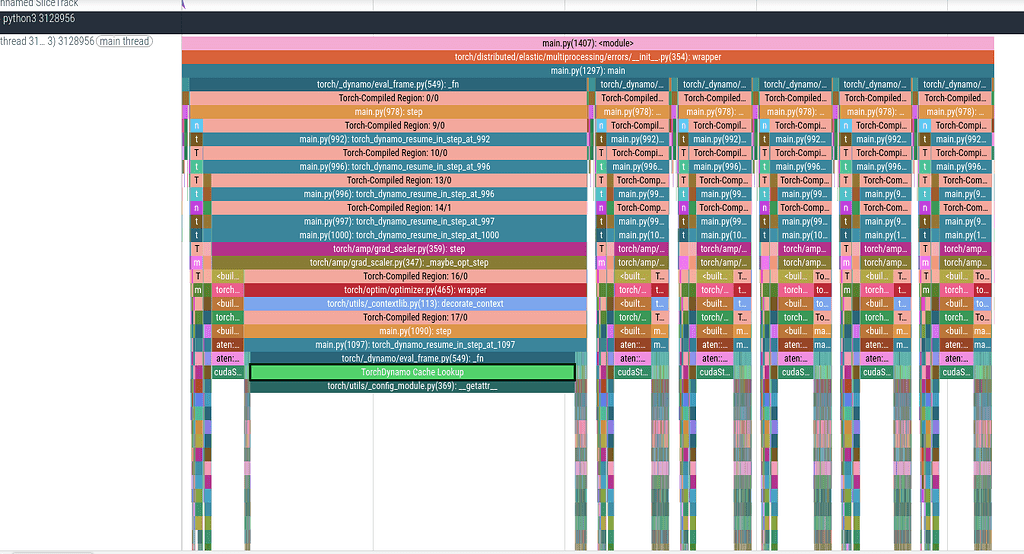Click the torch_dynamo_resume_in_step_at_1097 slice
This screenshot has width=1024, height=554.
415,345
